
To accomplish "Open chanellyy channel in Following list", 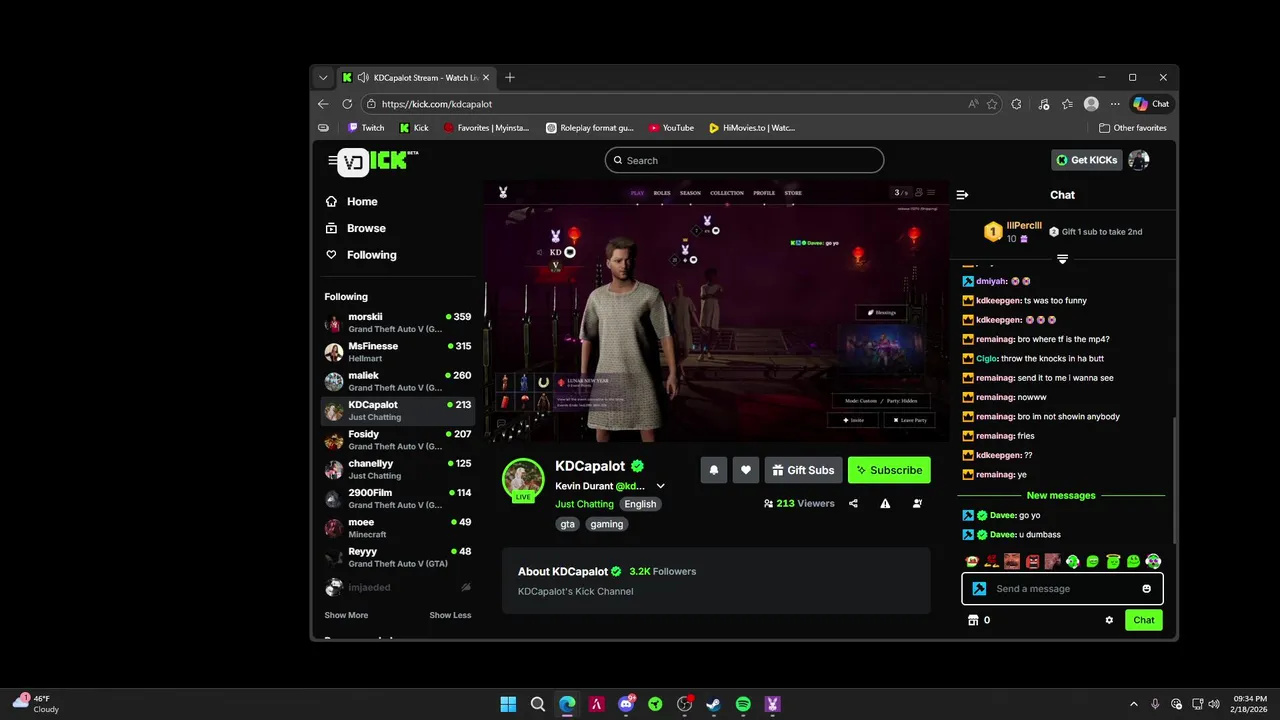I will 398,469.
